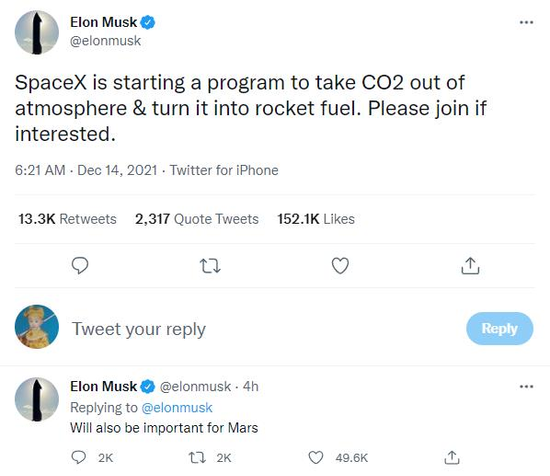
Task: Share the Mars reply tweet
Action: coord(452,458)
